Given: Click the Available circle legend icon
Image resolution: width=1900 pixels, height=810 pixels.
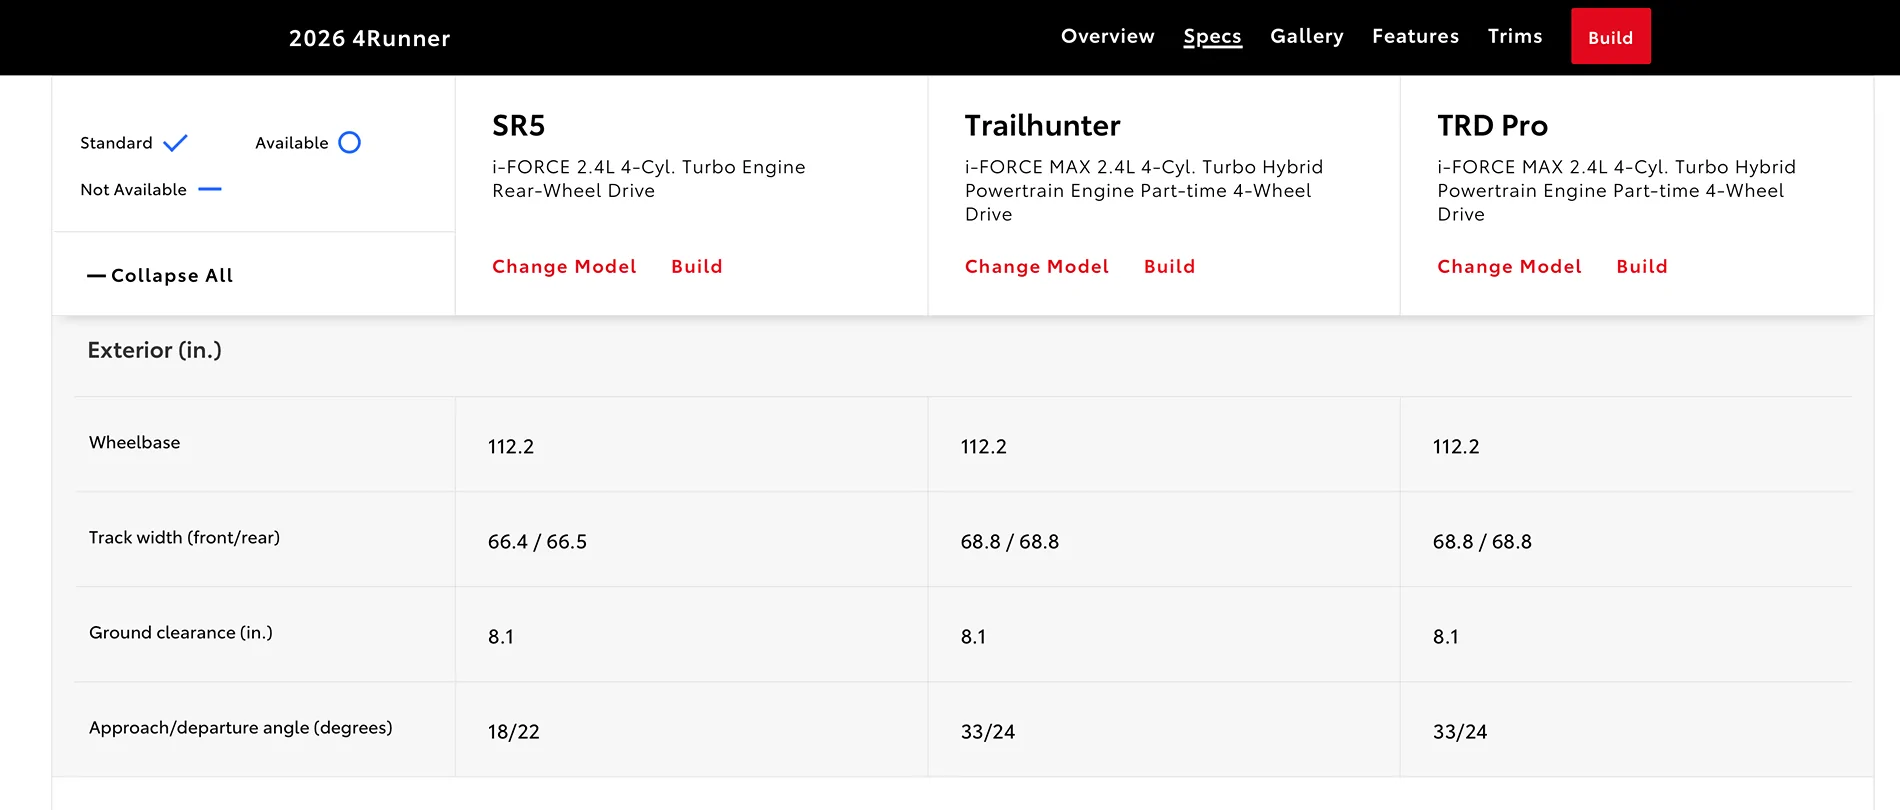Looking at the screenshot, I should [349, 143].
